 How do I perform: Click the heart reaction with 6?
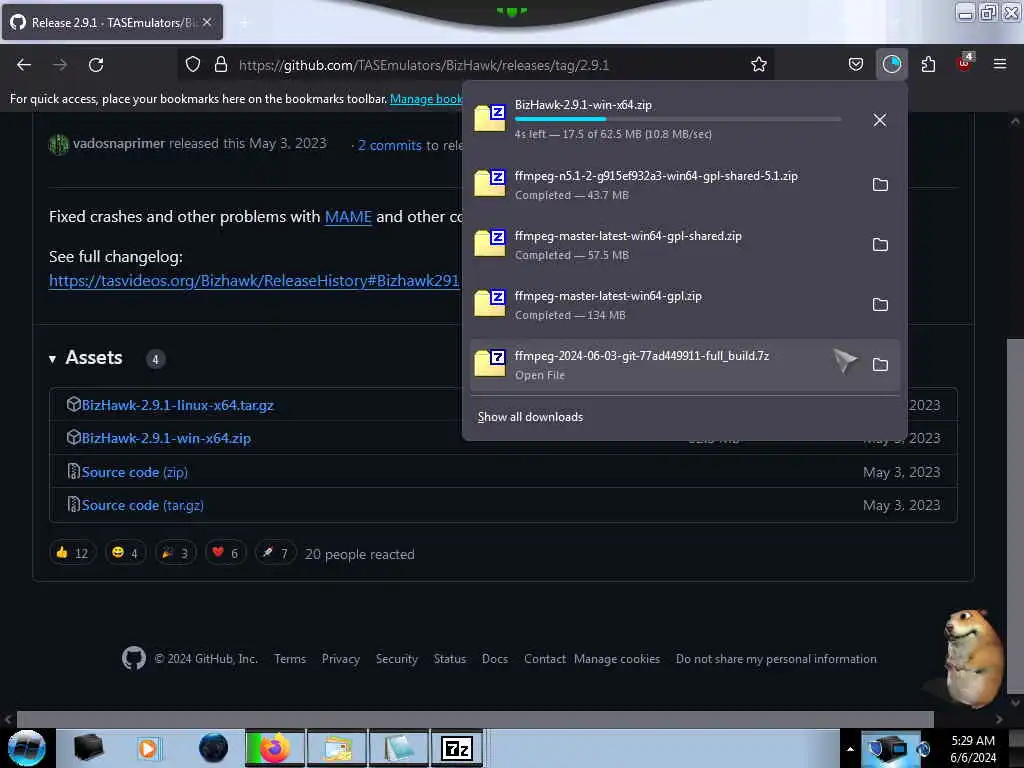[225, 553]
